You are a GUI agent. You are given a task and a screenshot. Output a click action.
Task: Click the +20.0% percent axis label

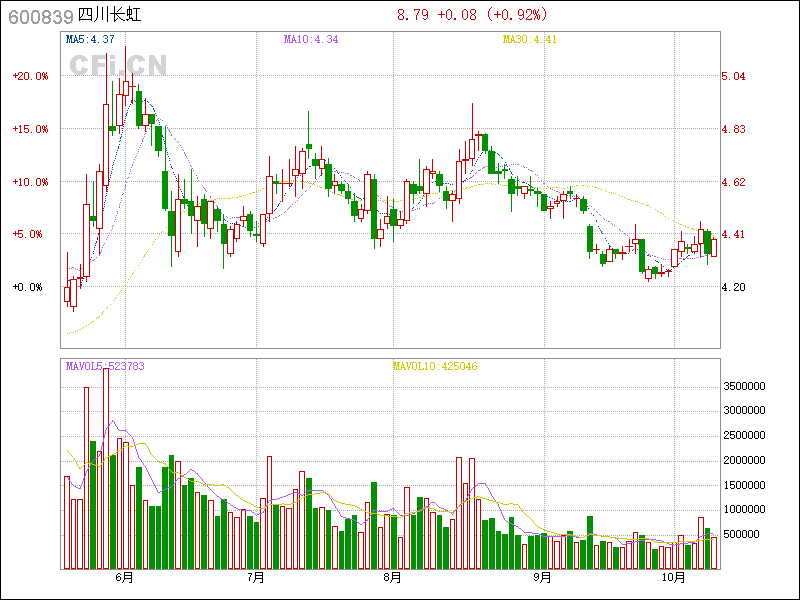coord(30,76)
